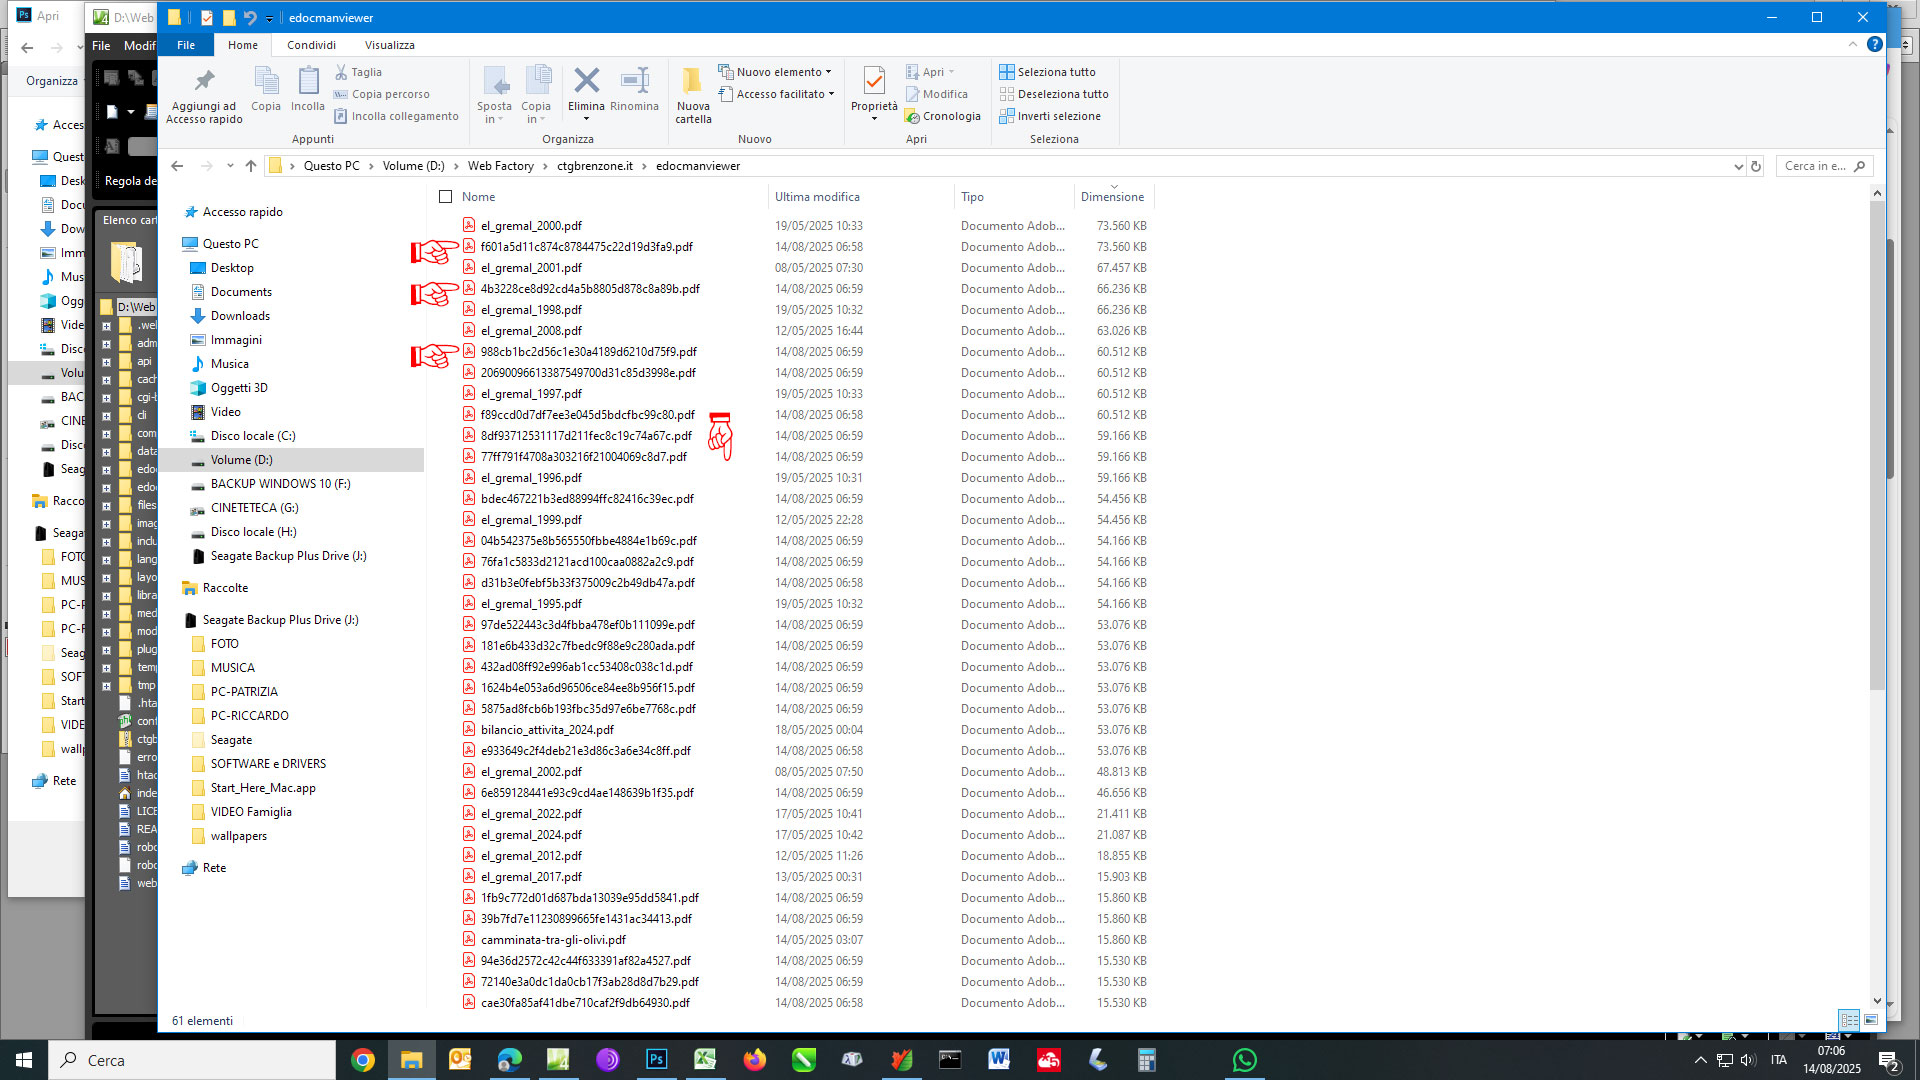The height and width of the screenshot is (1080, 1920).
Task: Tick the select-all checkbox beside Nome header
Action: [446, 197]
